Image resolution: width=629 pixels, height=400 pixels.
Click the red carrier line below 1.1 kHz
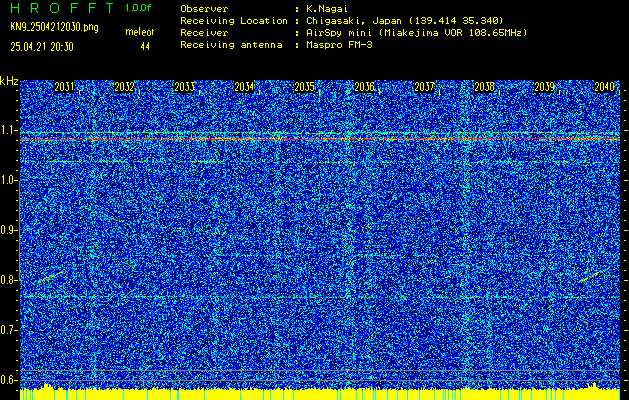[x=320, y=139]
